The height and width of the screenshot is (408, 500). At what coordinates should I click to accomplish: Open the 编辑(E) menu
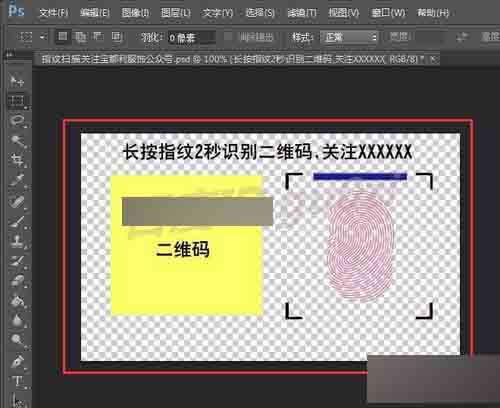[95, 13]
